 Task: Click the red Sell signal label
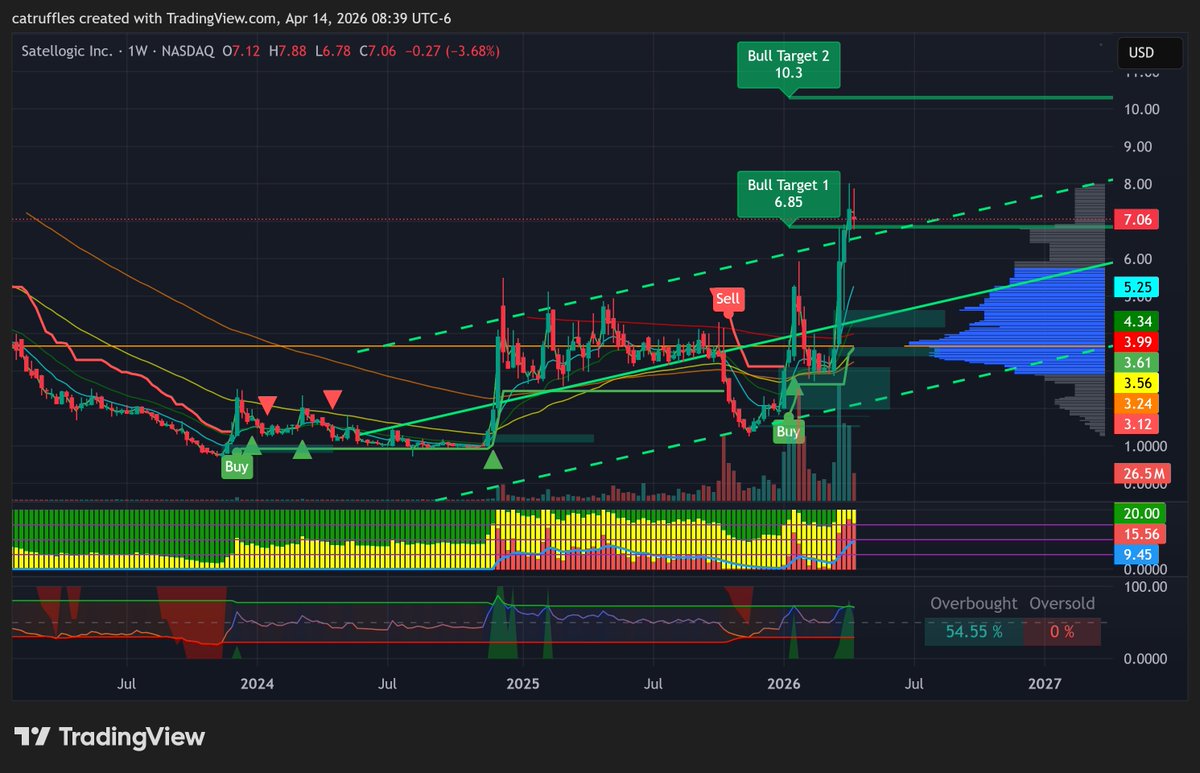click(x=727, y=298)
